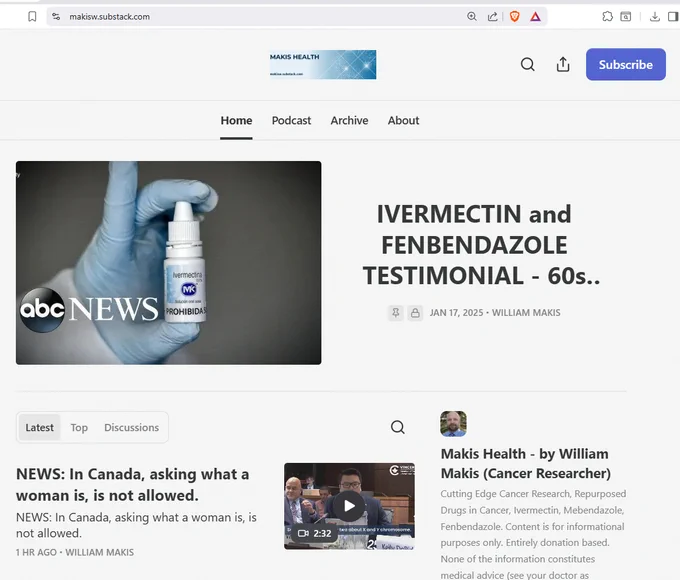This screenshot has height=580, width=680.
Task: Click the 'Cutting Edge Cancer Research' description text
Action: 533,534
